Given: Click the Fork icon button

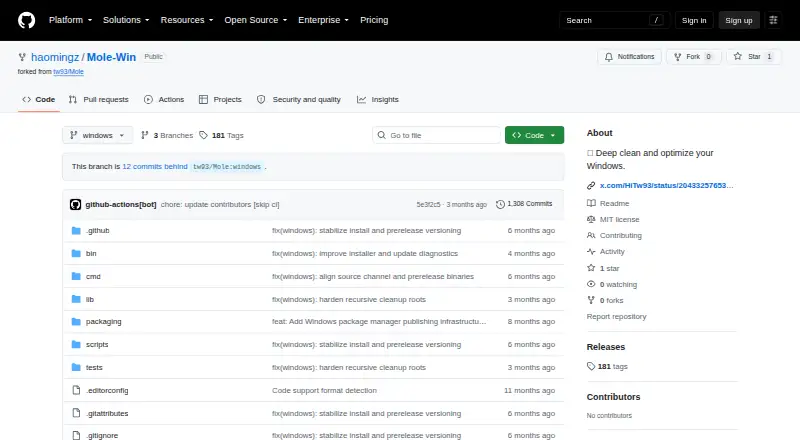Looking at the screenshot, I should [x=678, y=57].
